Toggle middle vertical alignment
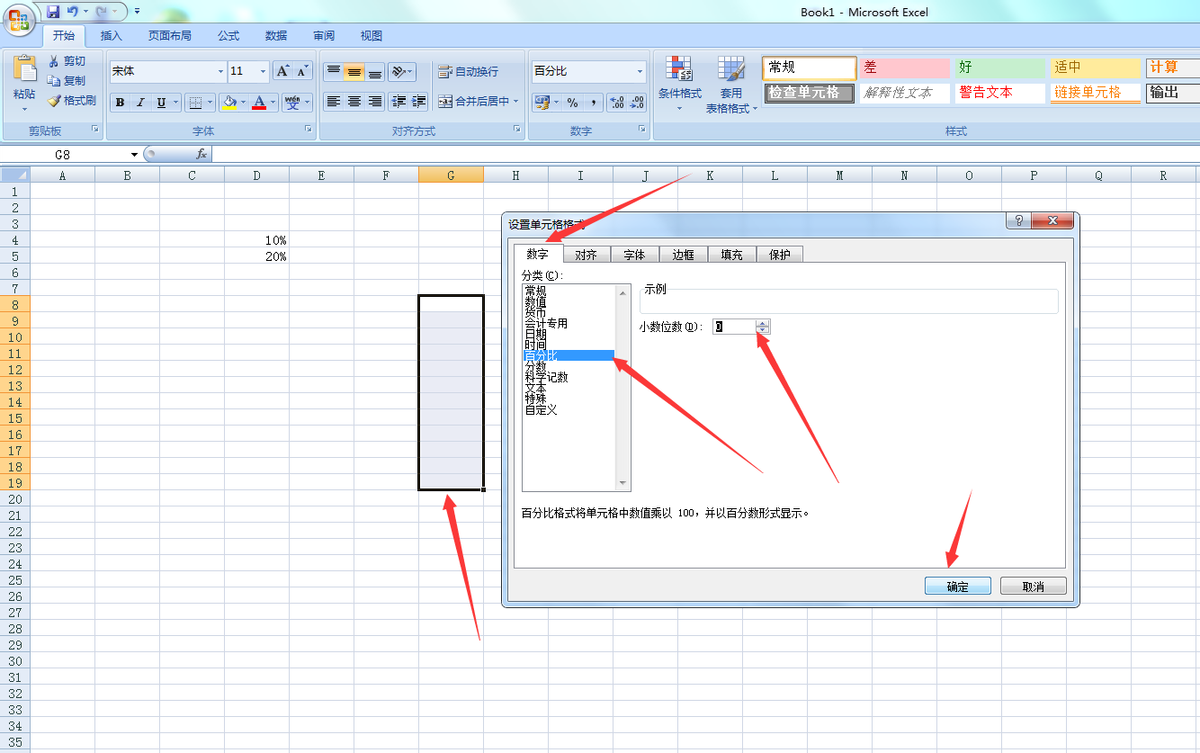Screen dimensions: 1200x753 pyautogui.click(x=354, y=72)
